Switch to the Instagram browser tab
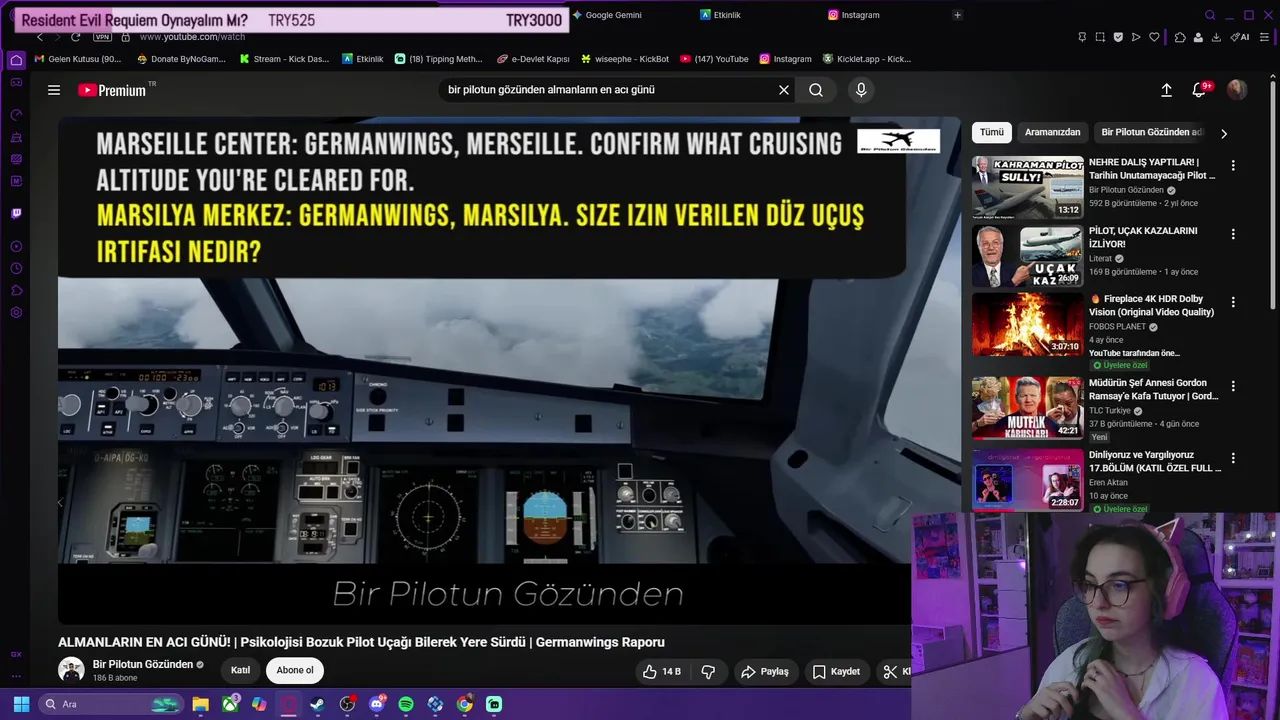Image resolution: width=1280 pixels, height=720 pixels. [854, 15]
